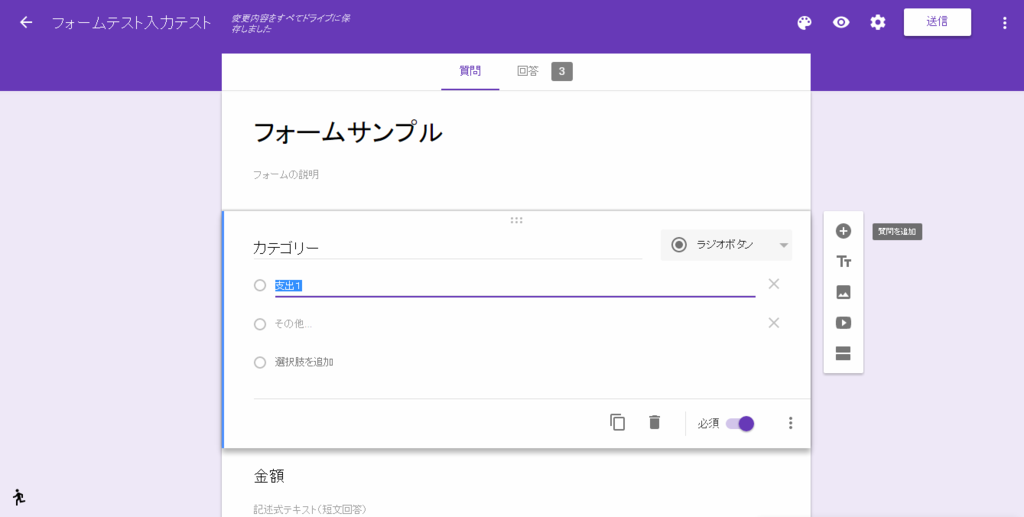Select the radio circle beside 選択肢を追加

point(260,362)
